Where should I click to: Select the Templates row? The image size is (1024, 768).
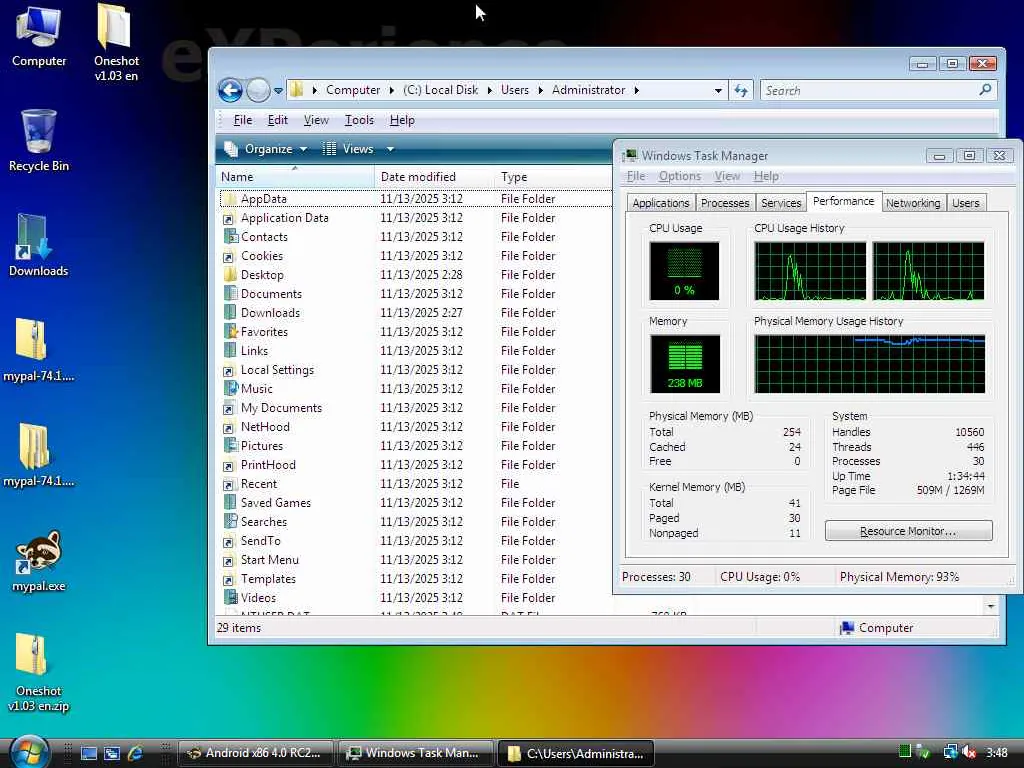coord(415,579)
